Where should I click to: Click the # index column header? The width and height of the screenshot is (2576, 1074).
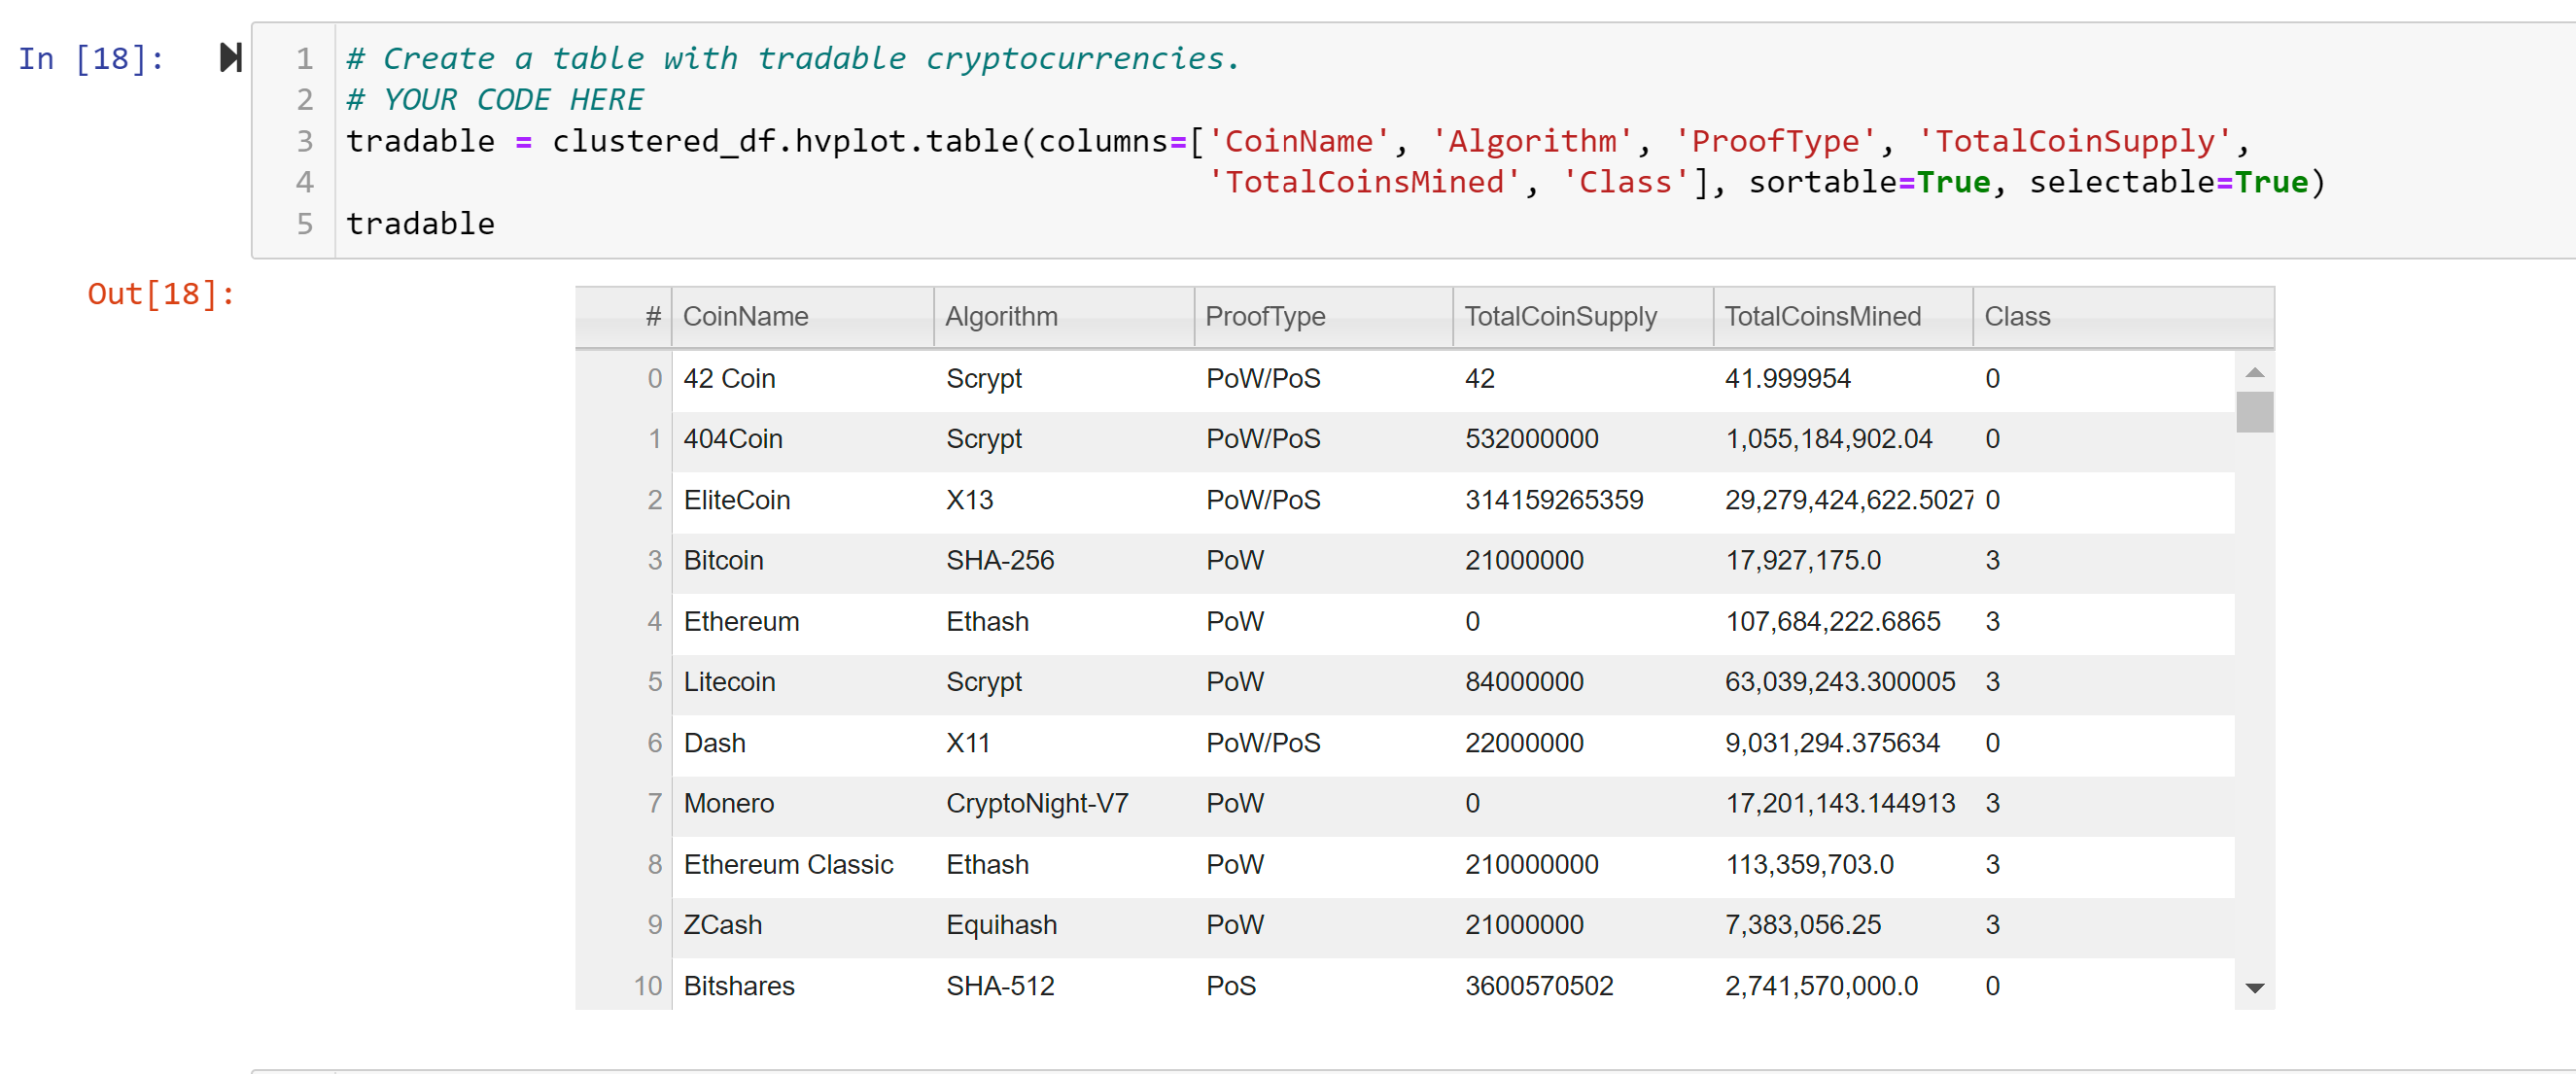pyautogui.click(x=624, y=317)
